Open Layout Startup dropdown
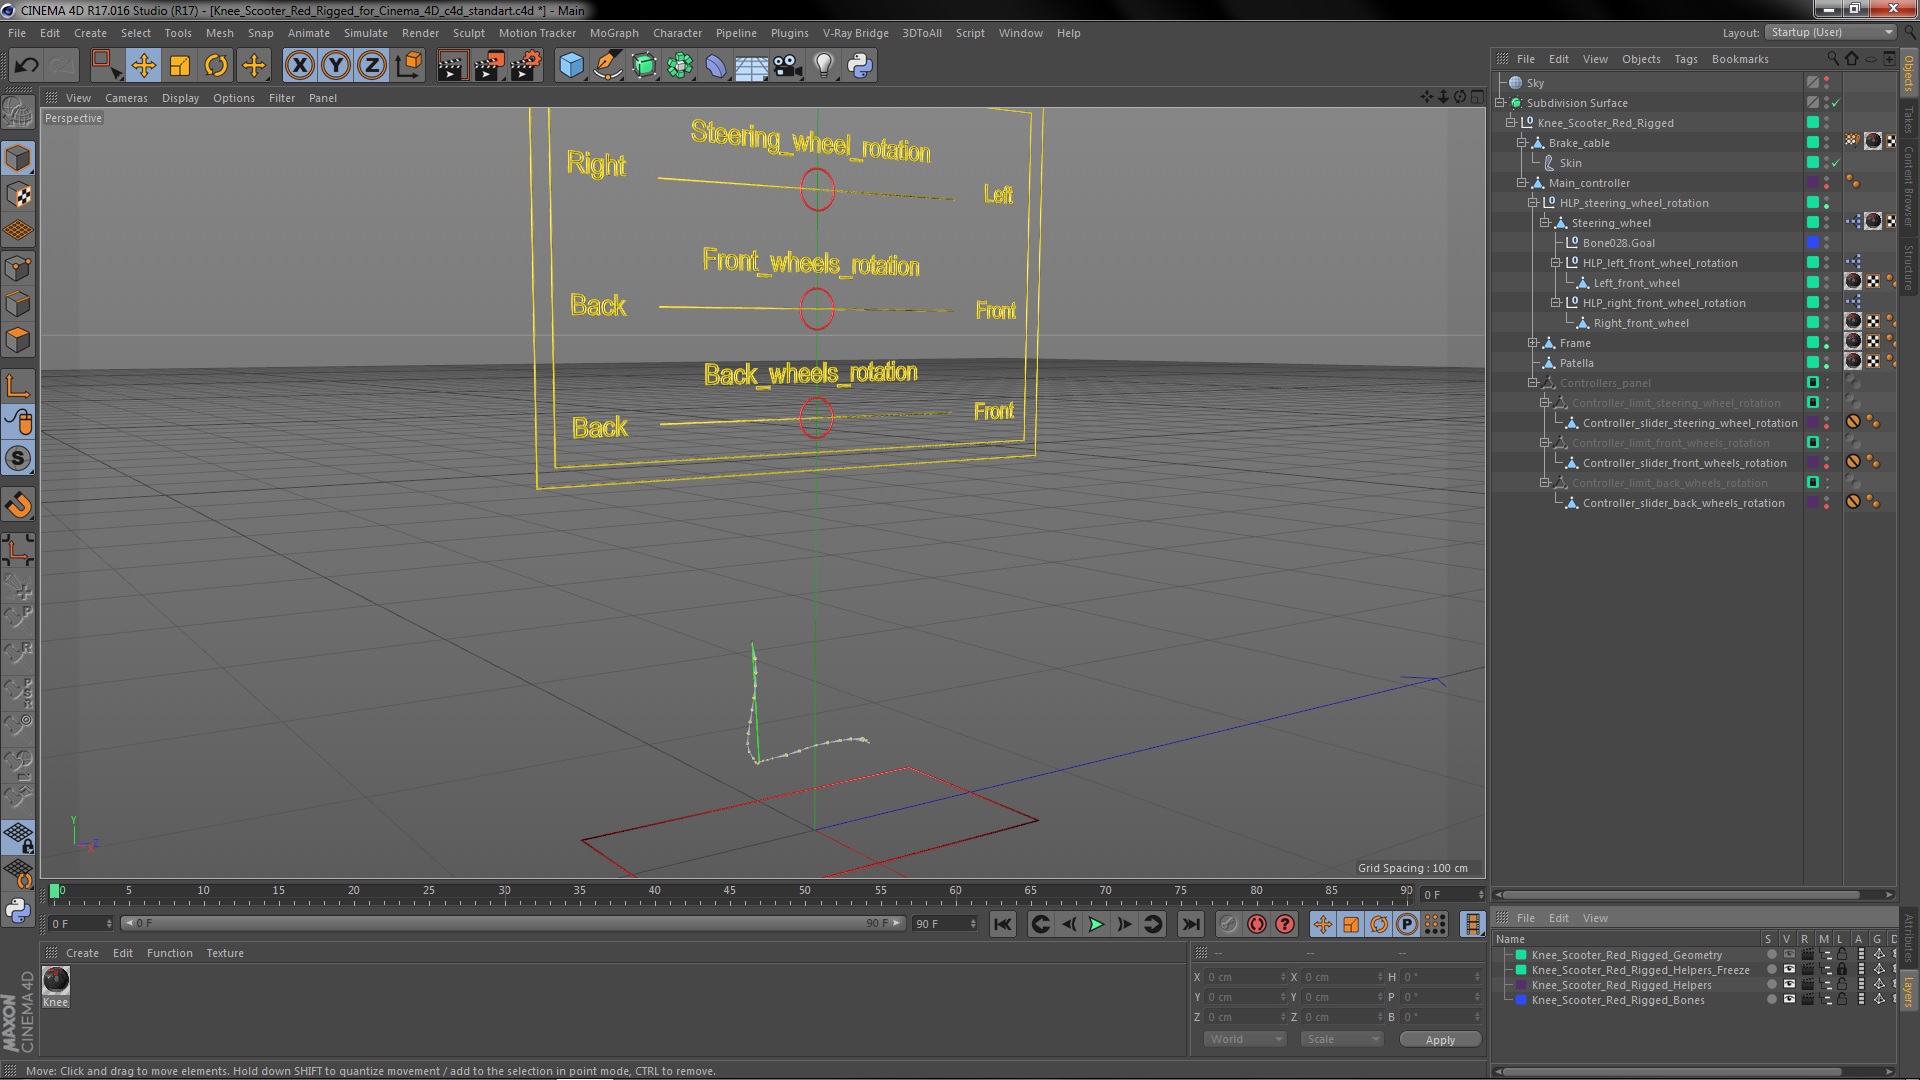The image size is (1920, 1080). pyautogui.click(x=1830, y=32)
